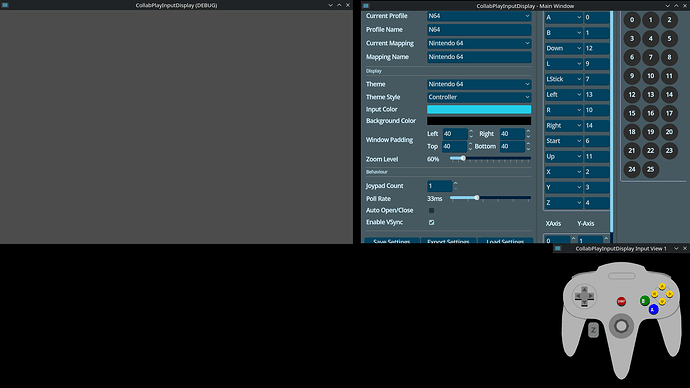
Task: Open the Theme Style dropdown
Action: 479,97
